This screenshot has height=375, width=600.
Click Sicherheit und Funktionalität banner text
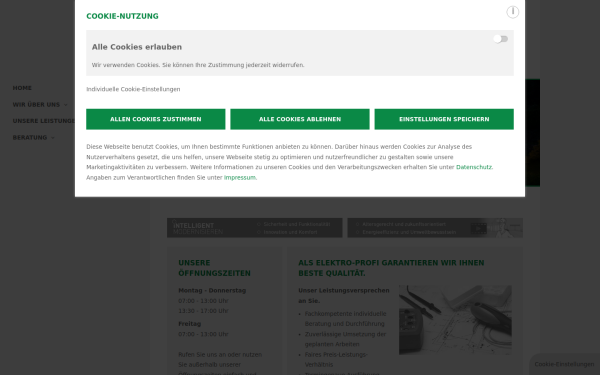point(297,224)
